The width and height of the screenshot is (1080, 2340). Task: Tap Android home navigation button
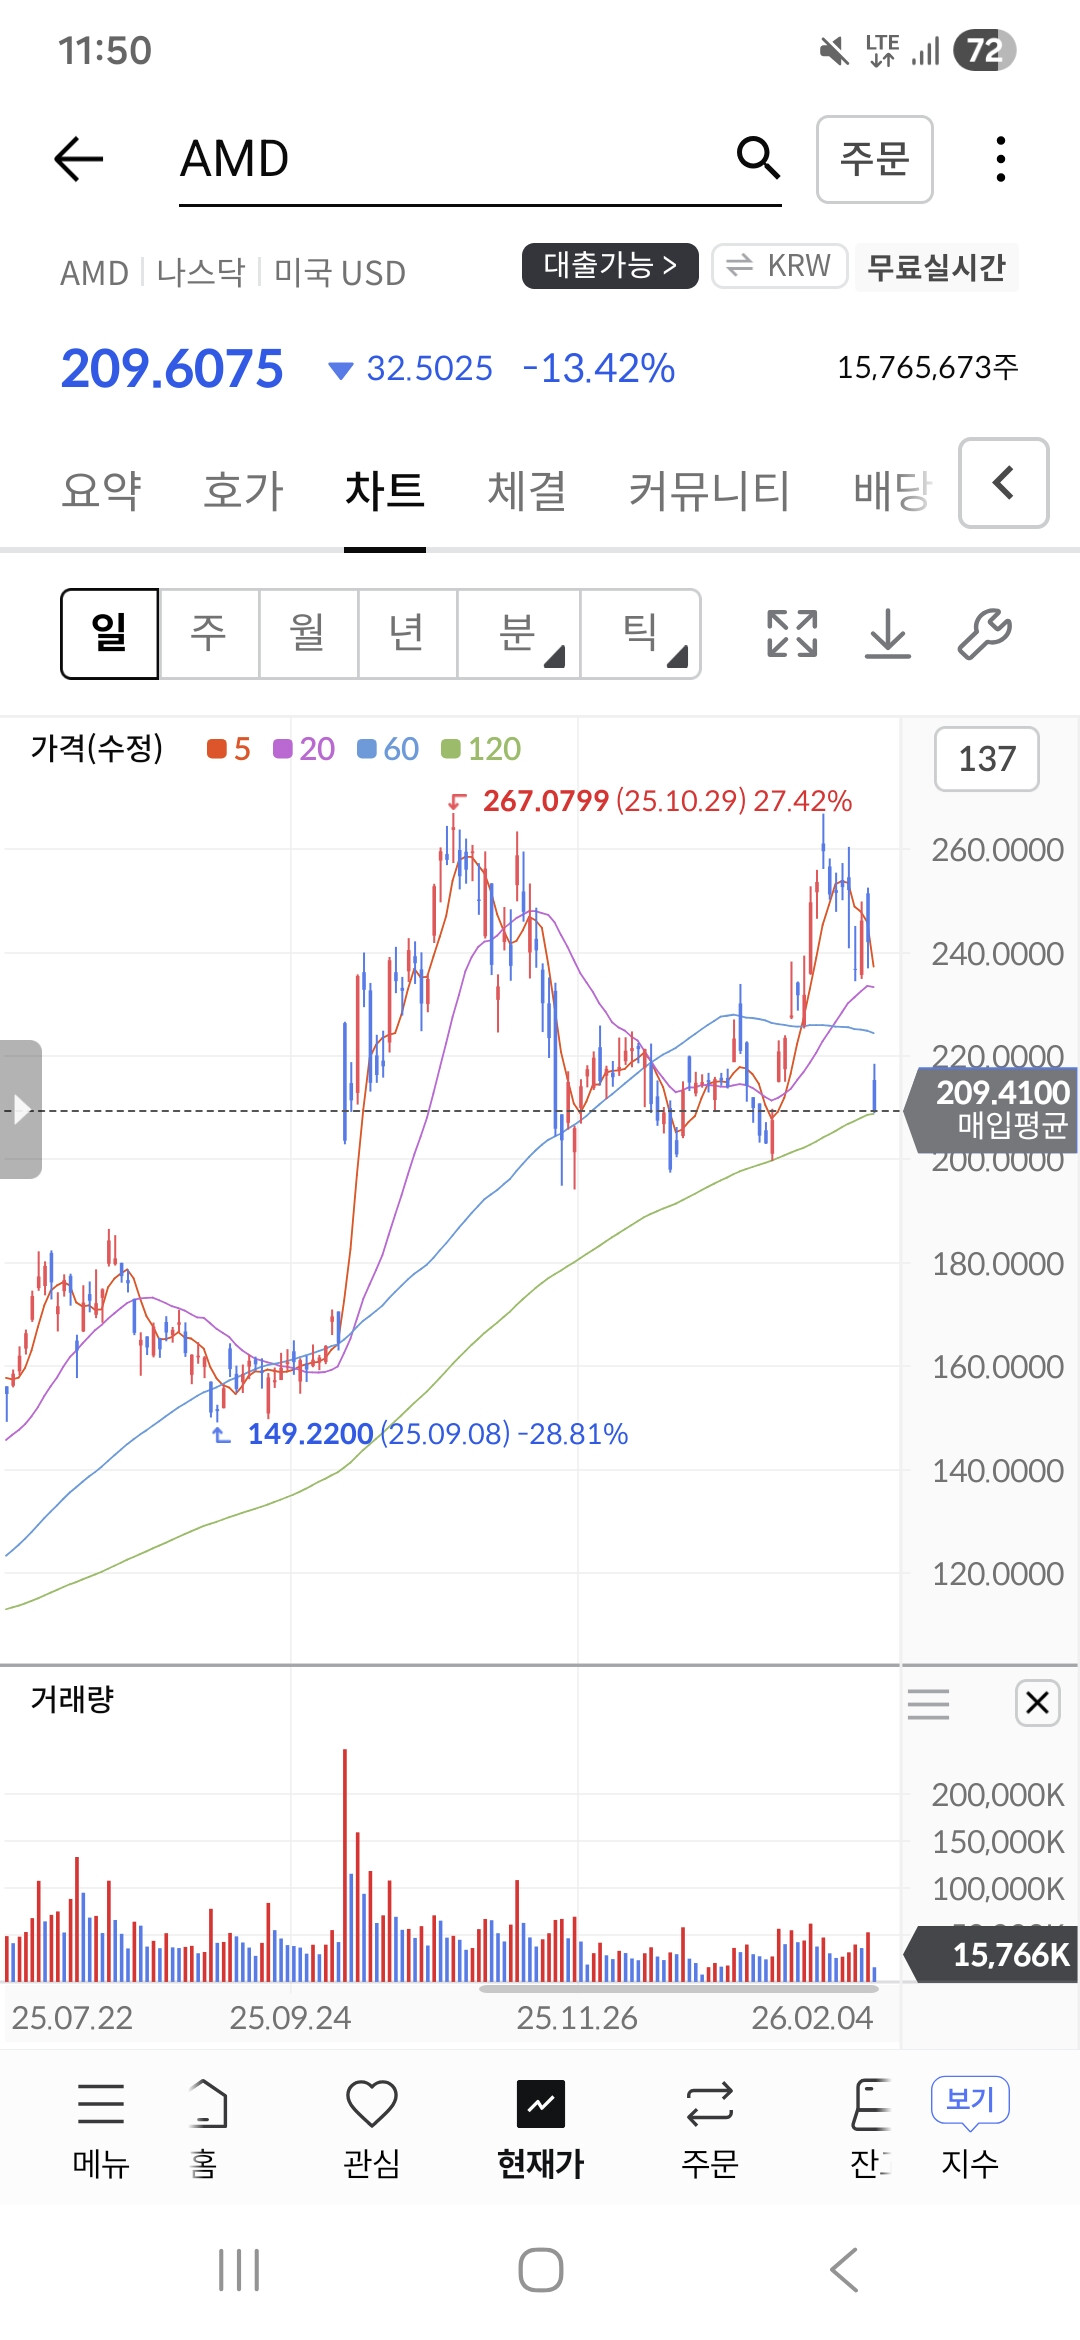pos(541,2270)
